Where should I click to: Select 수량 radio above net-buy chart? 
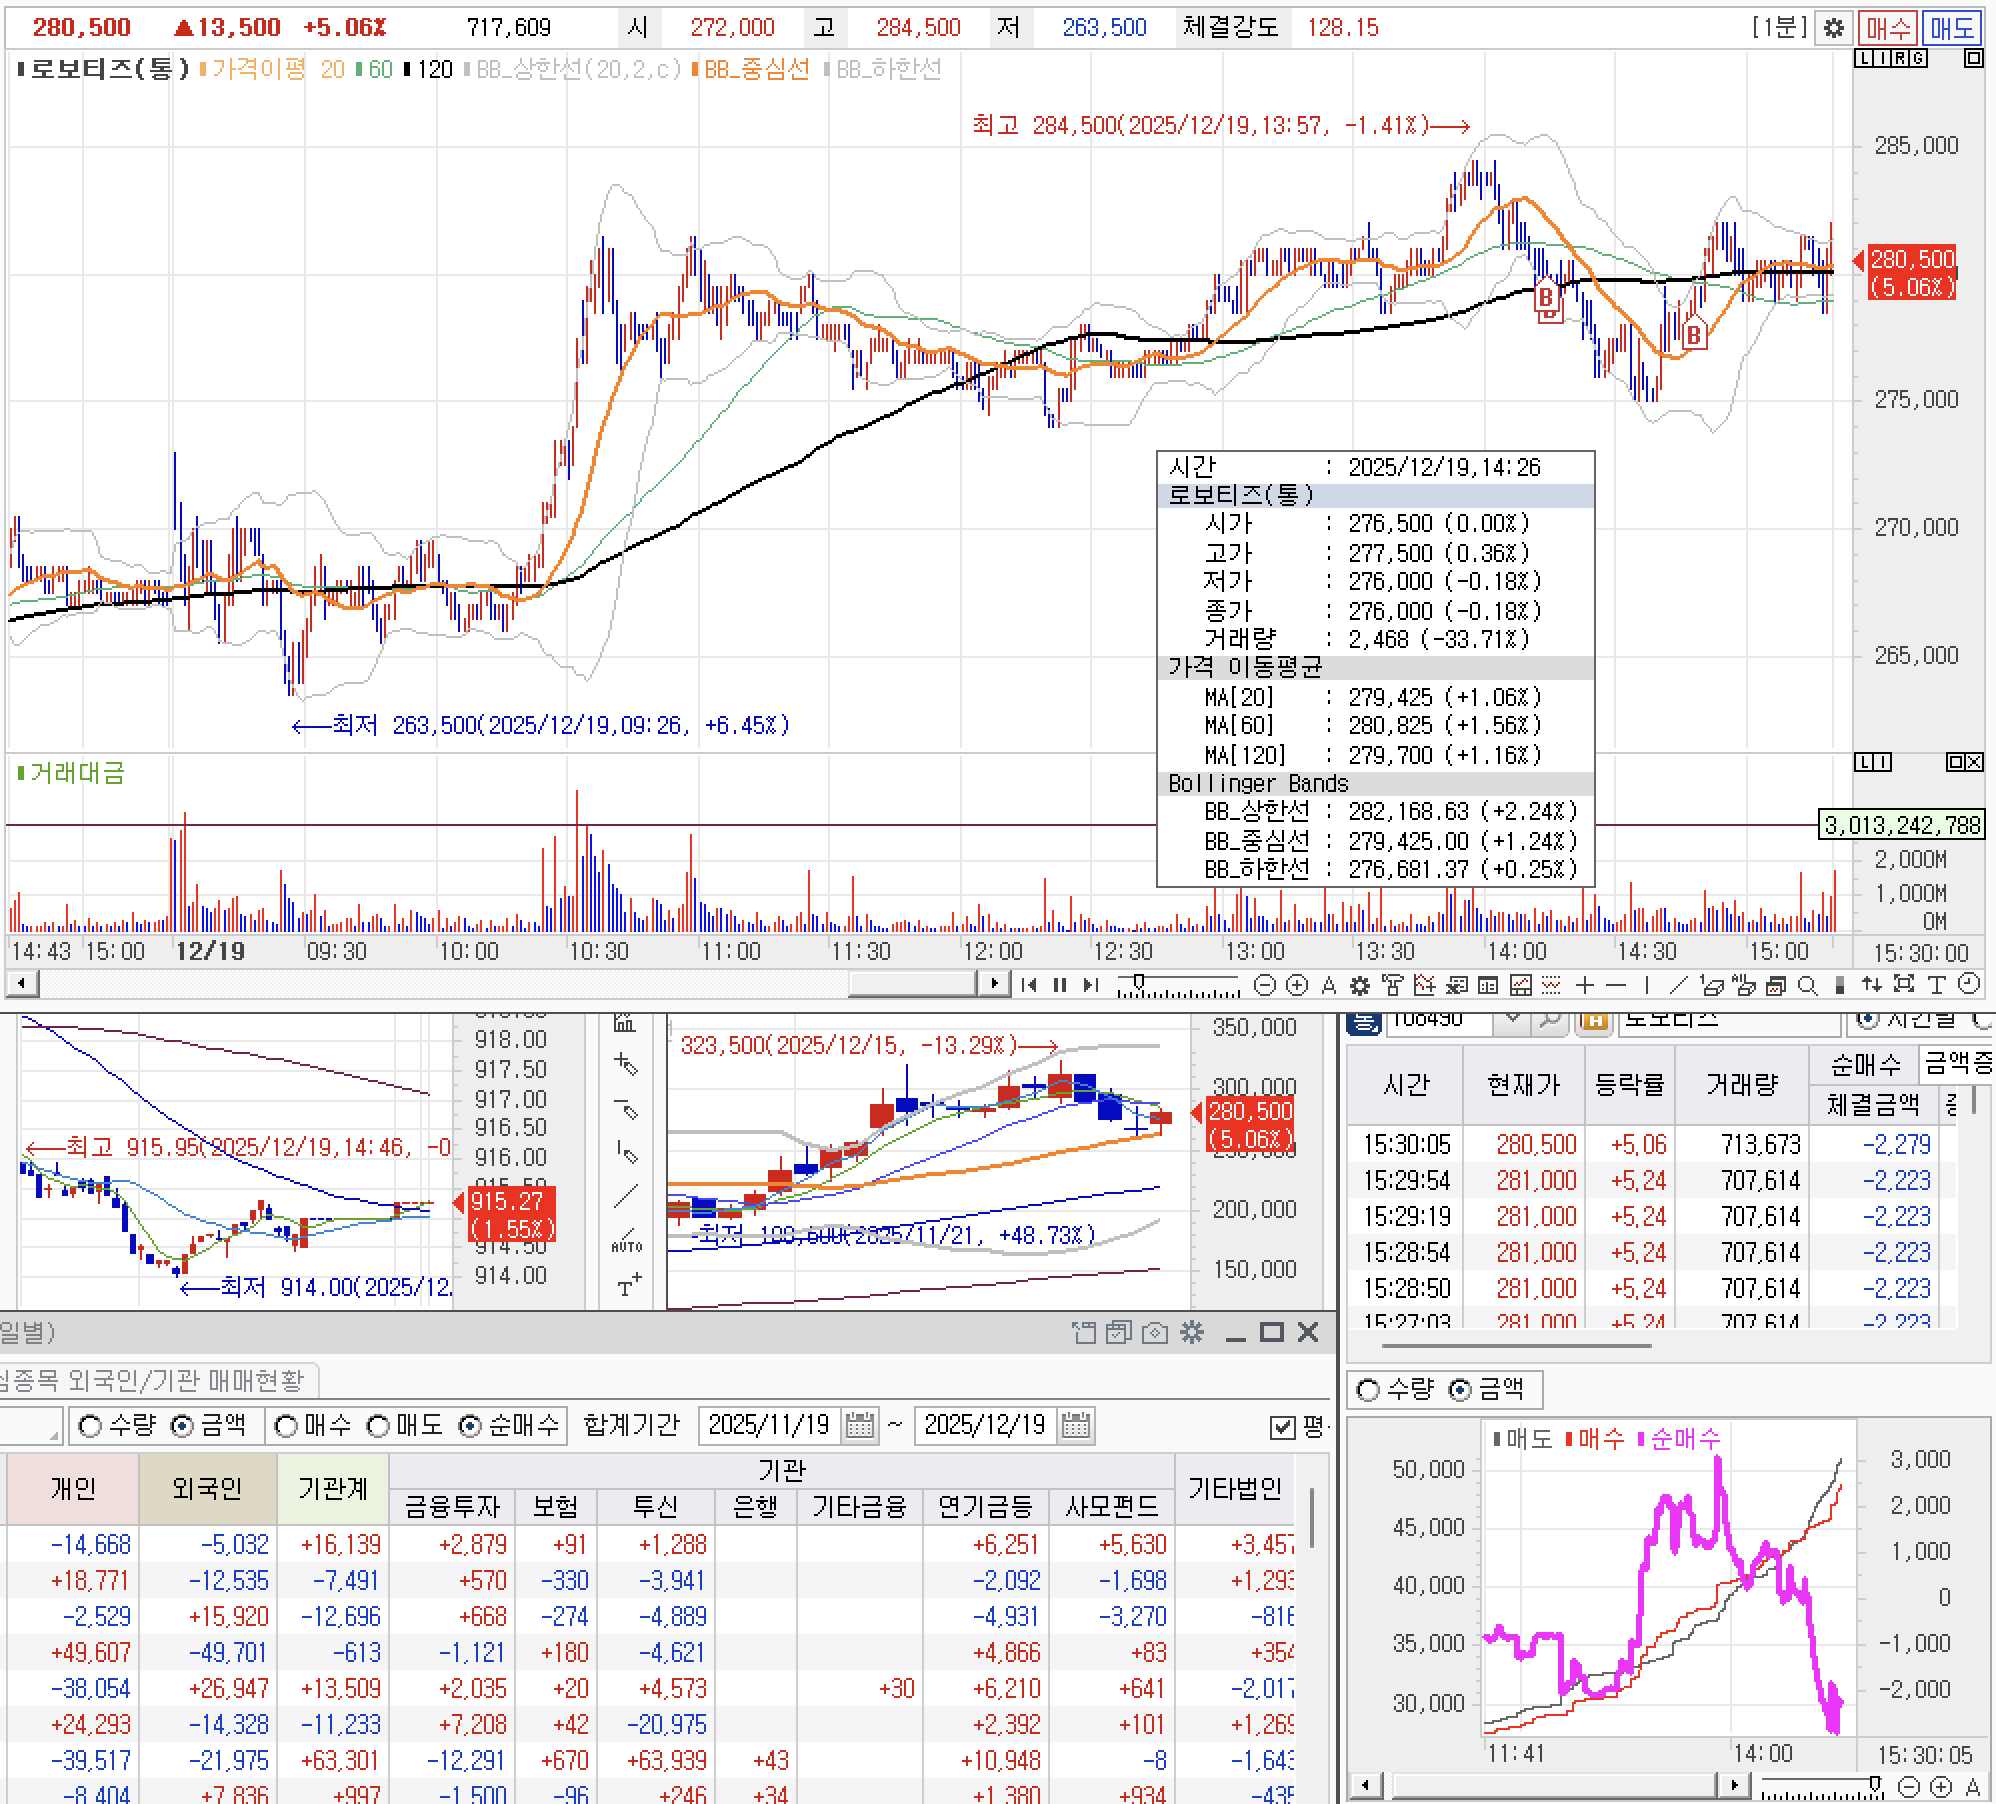[1369, 1389]
